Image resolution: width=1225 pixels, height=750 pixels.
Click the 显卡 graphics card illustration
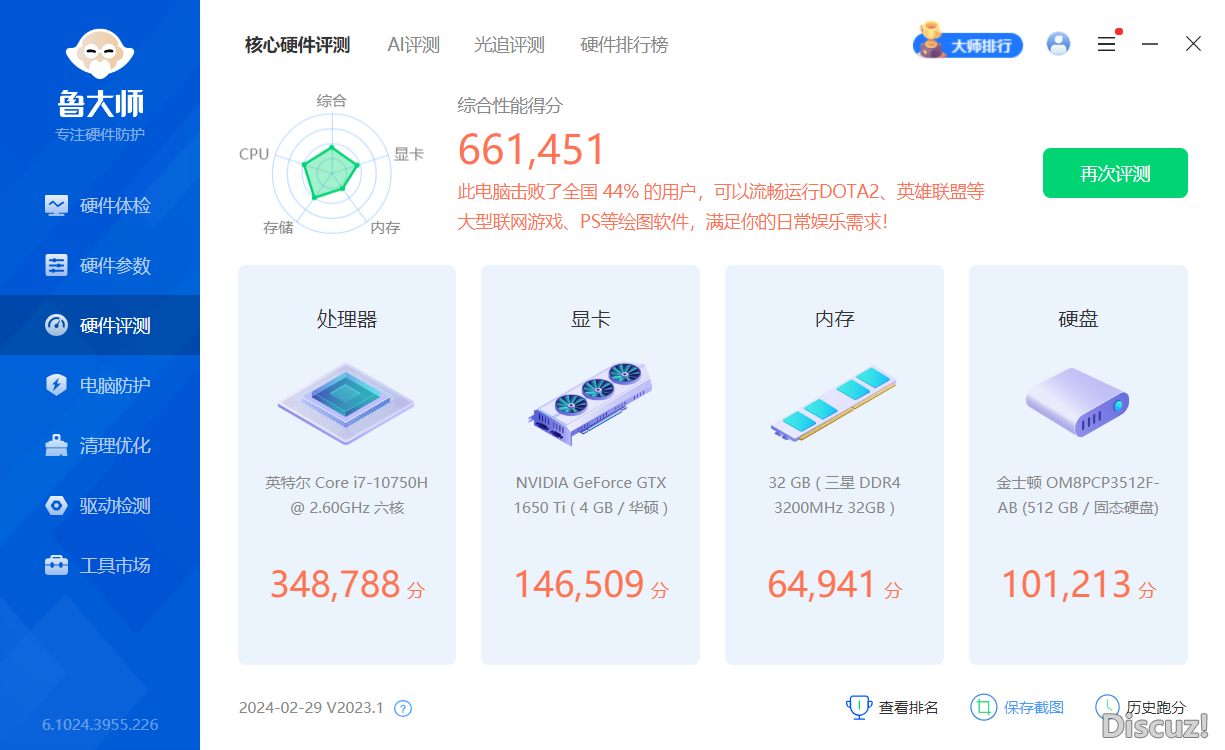[x=590, y=403]
